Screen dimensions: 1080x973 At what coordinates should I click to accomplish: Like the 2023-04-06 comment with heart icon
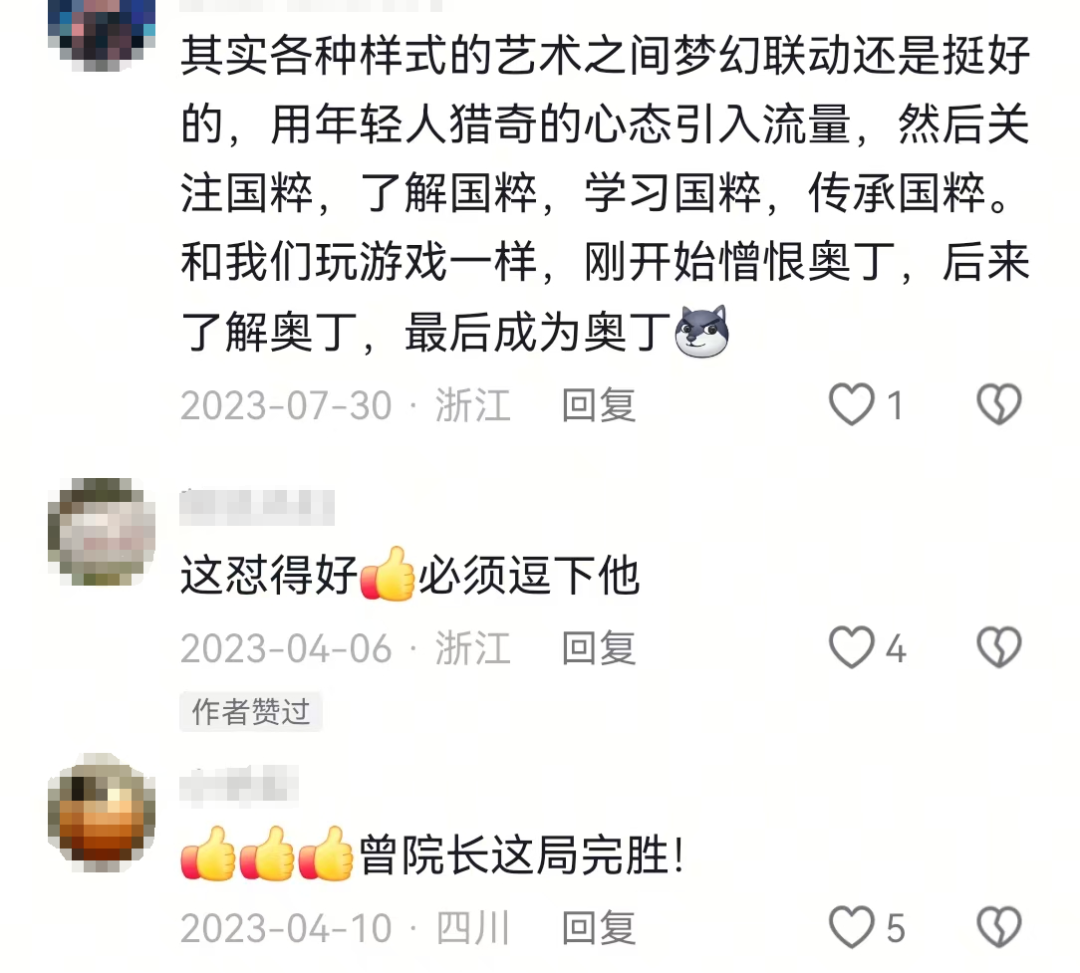coord(851,647)
